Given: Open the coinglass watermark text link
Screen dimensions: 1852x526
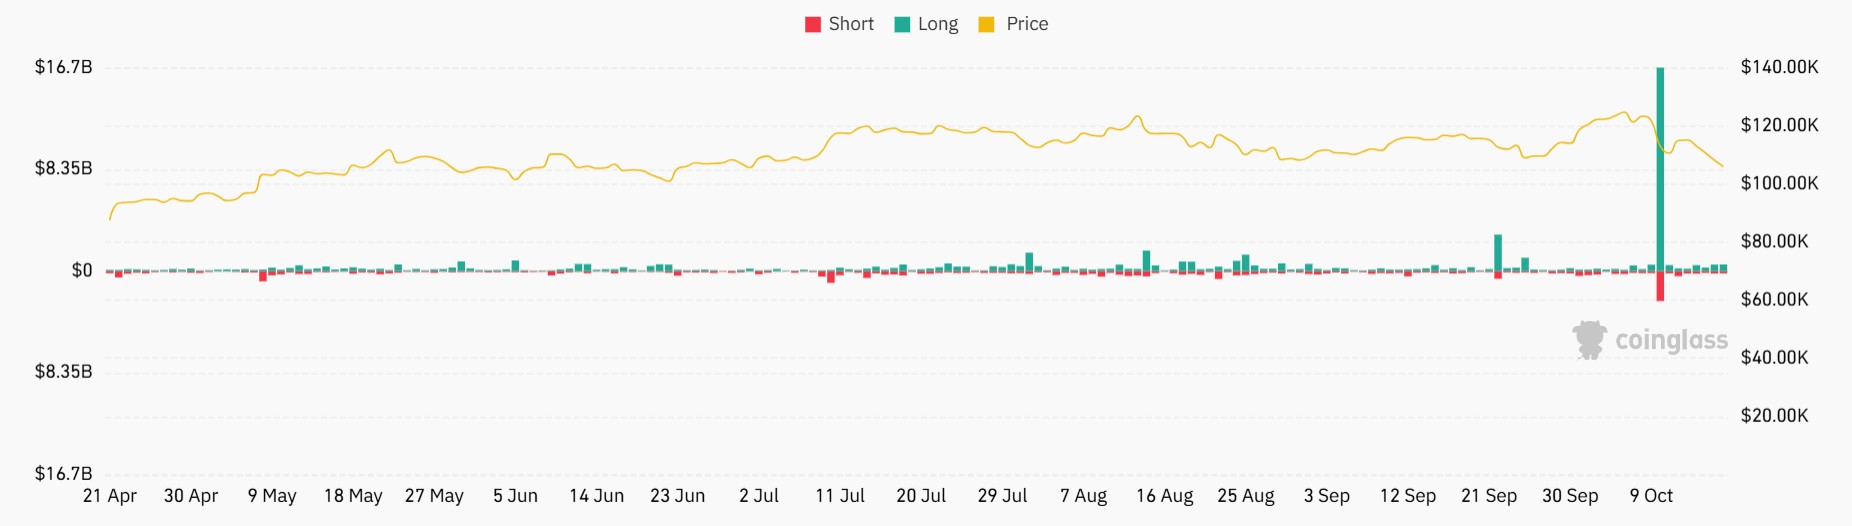Looking at the screenshot, I should [1671, 340].
